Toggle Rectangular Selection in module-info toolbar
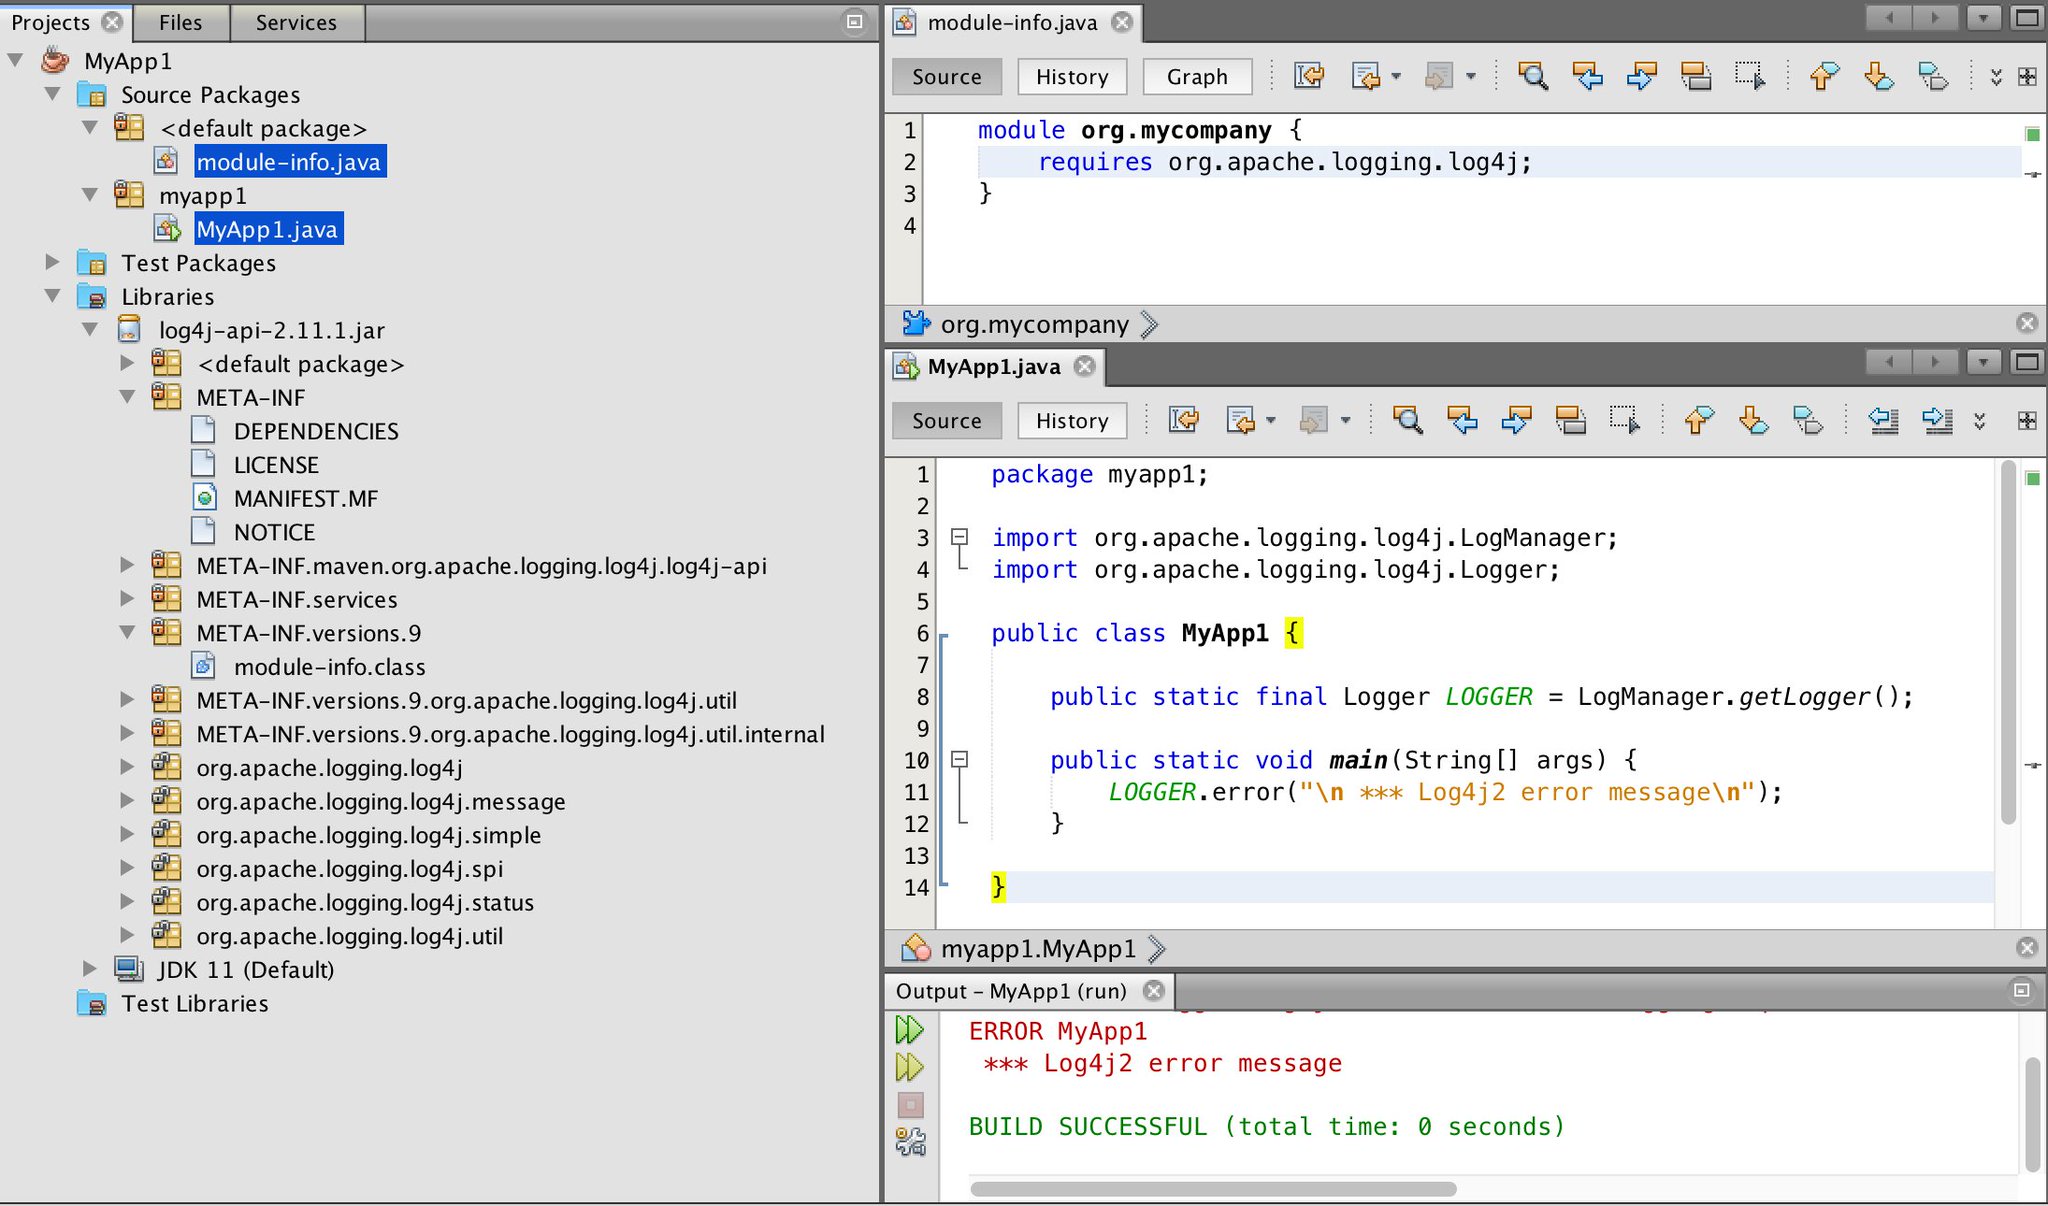This screenshot has height=1206, width=2048. tap(1749, 76)
